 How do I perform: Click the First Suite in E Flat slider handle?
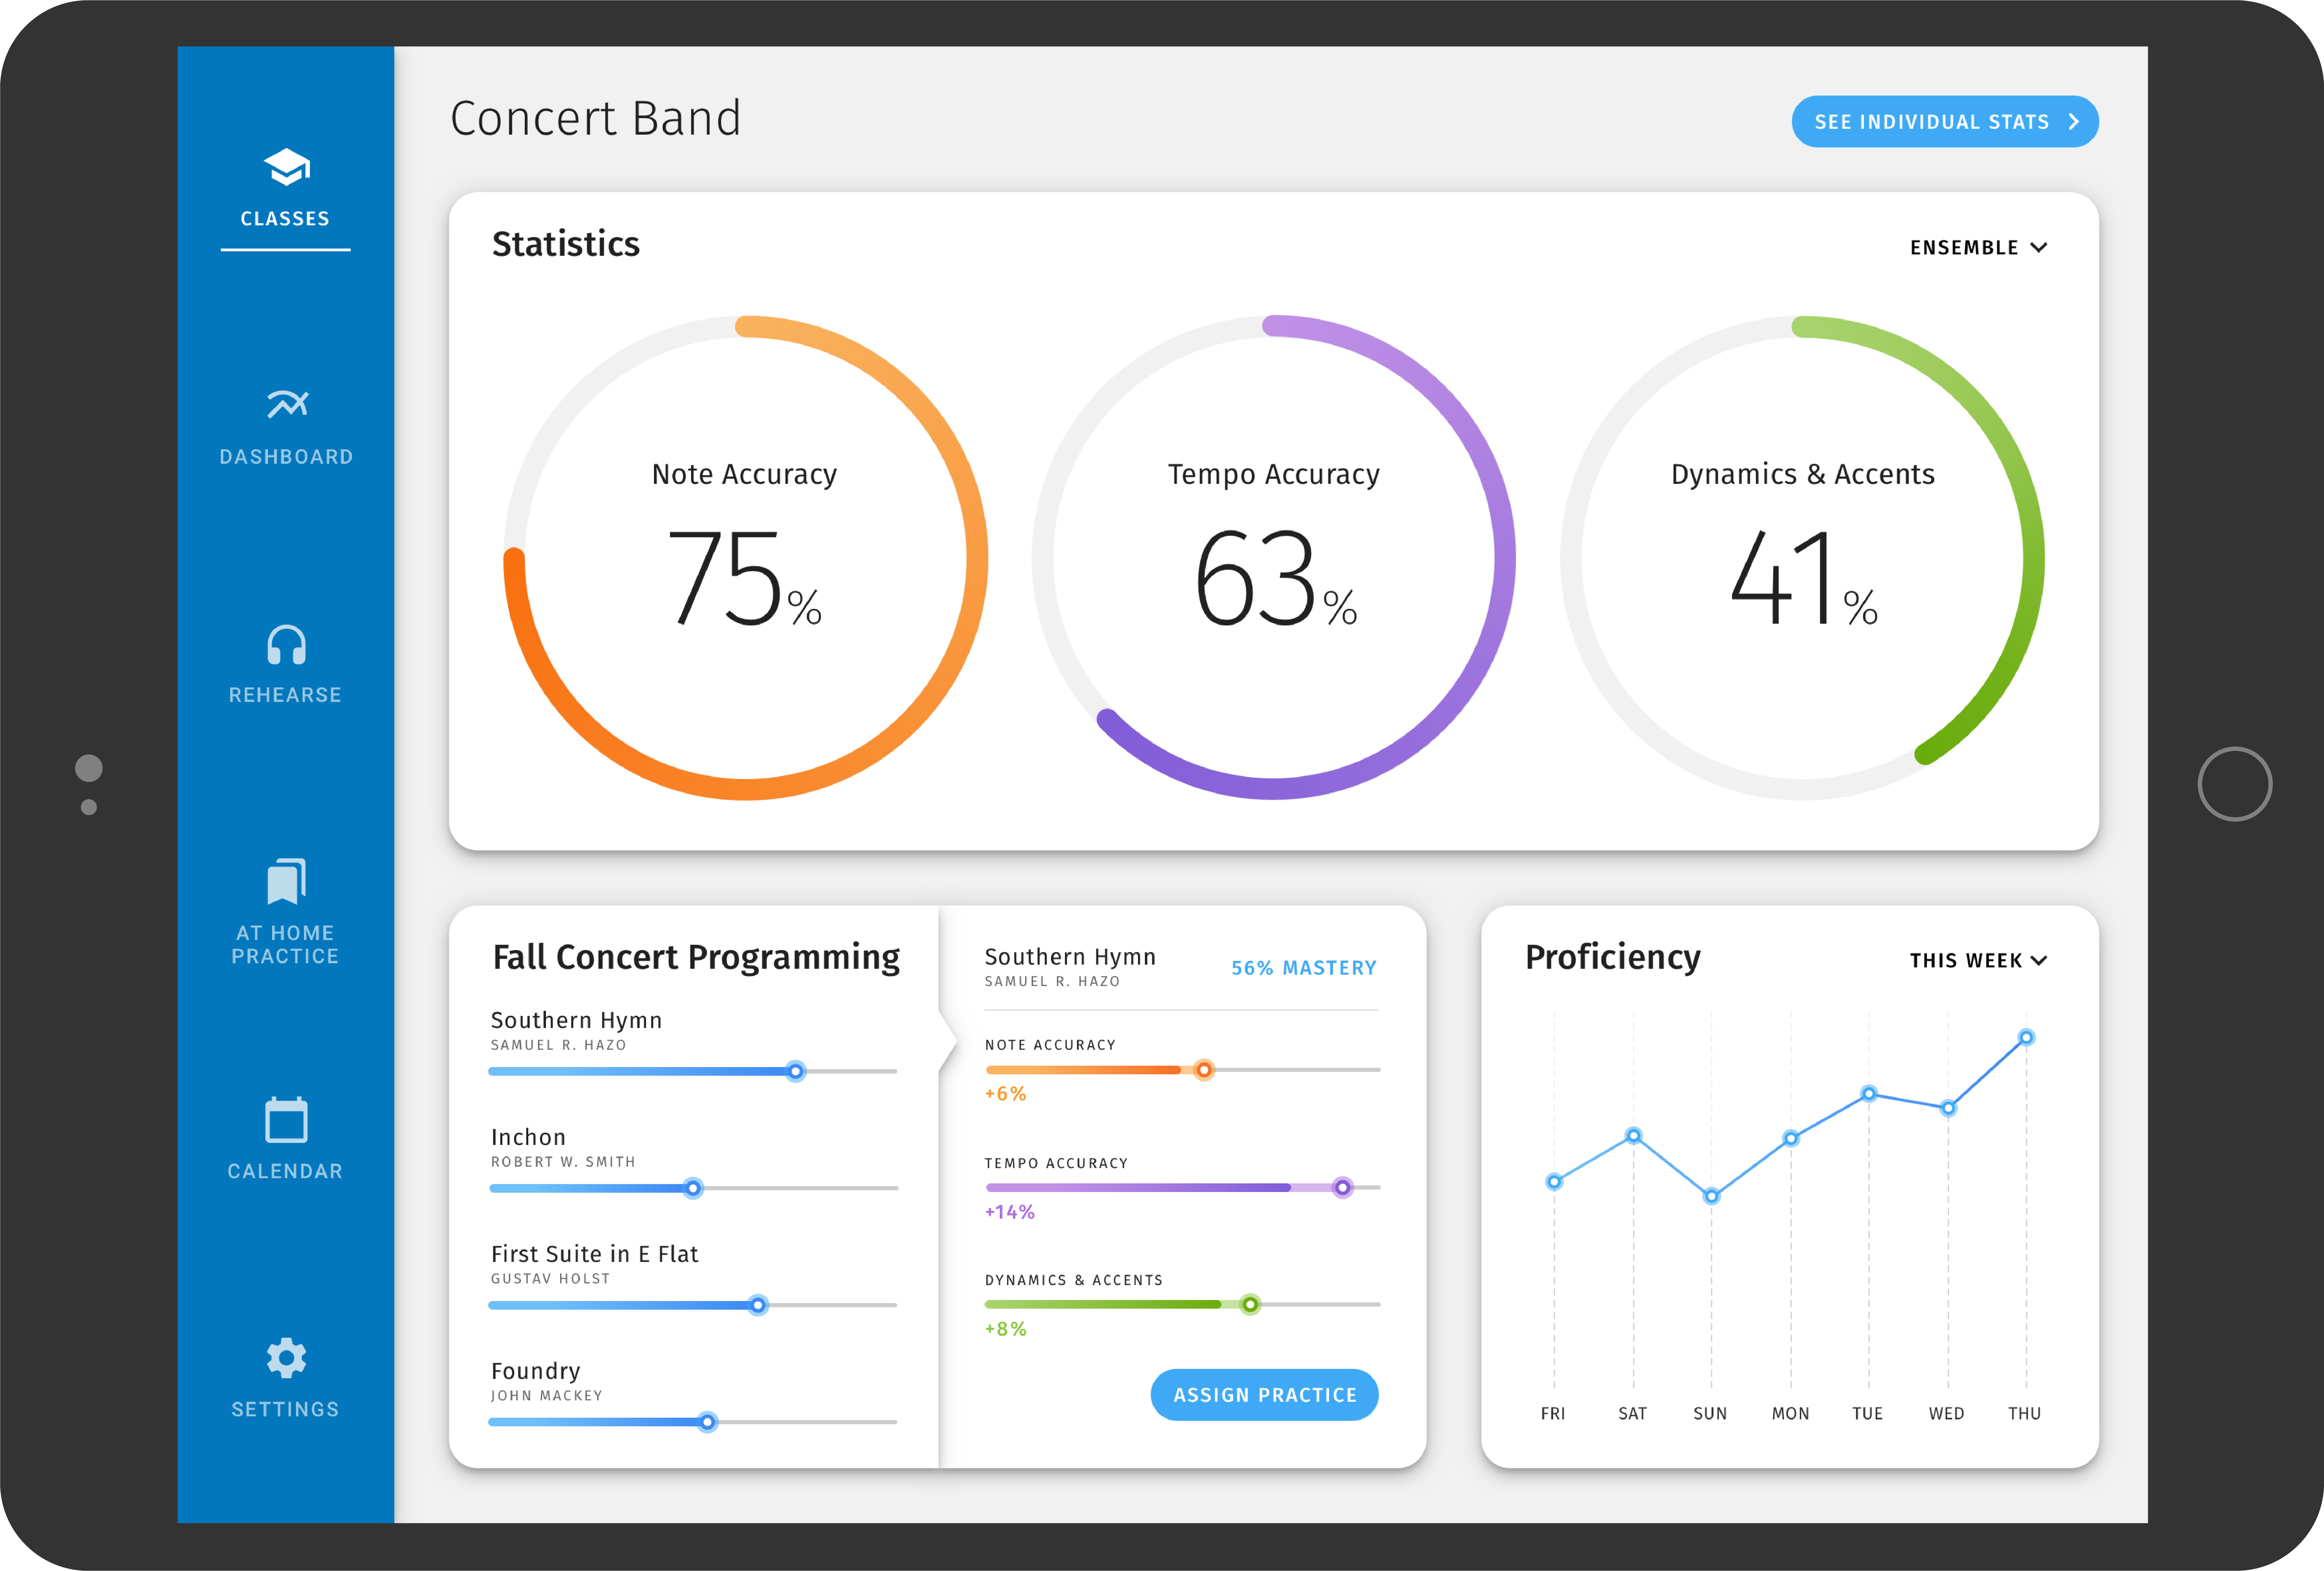[x=758, y=1305]
